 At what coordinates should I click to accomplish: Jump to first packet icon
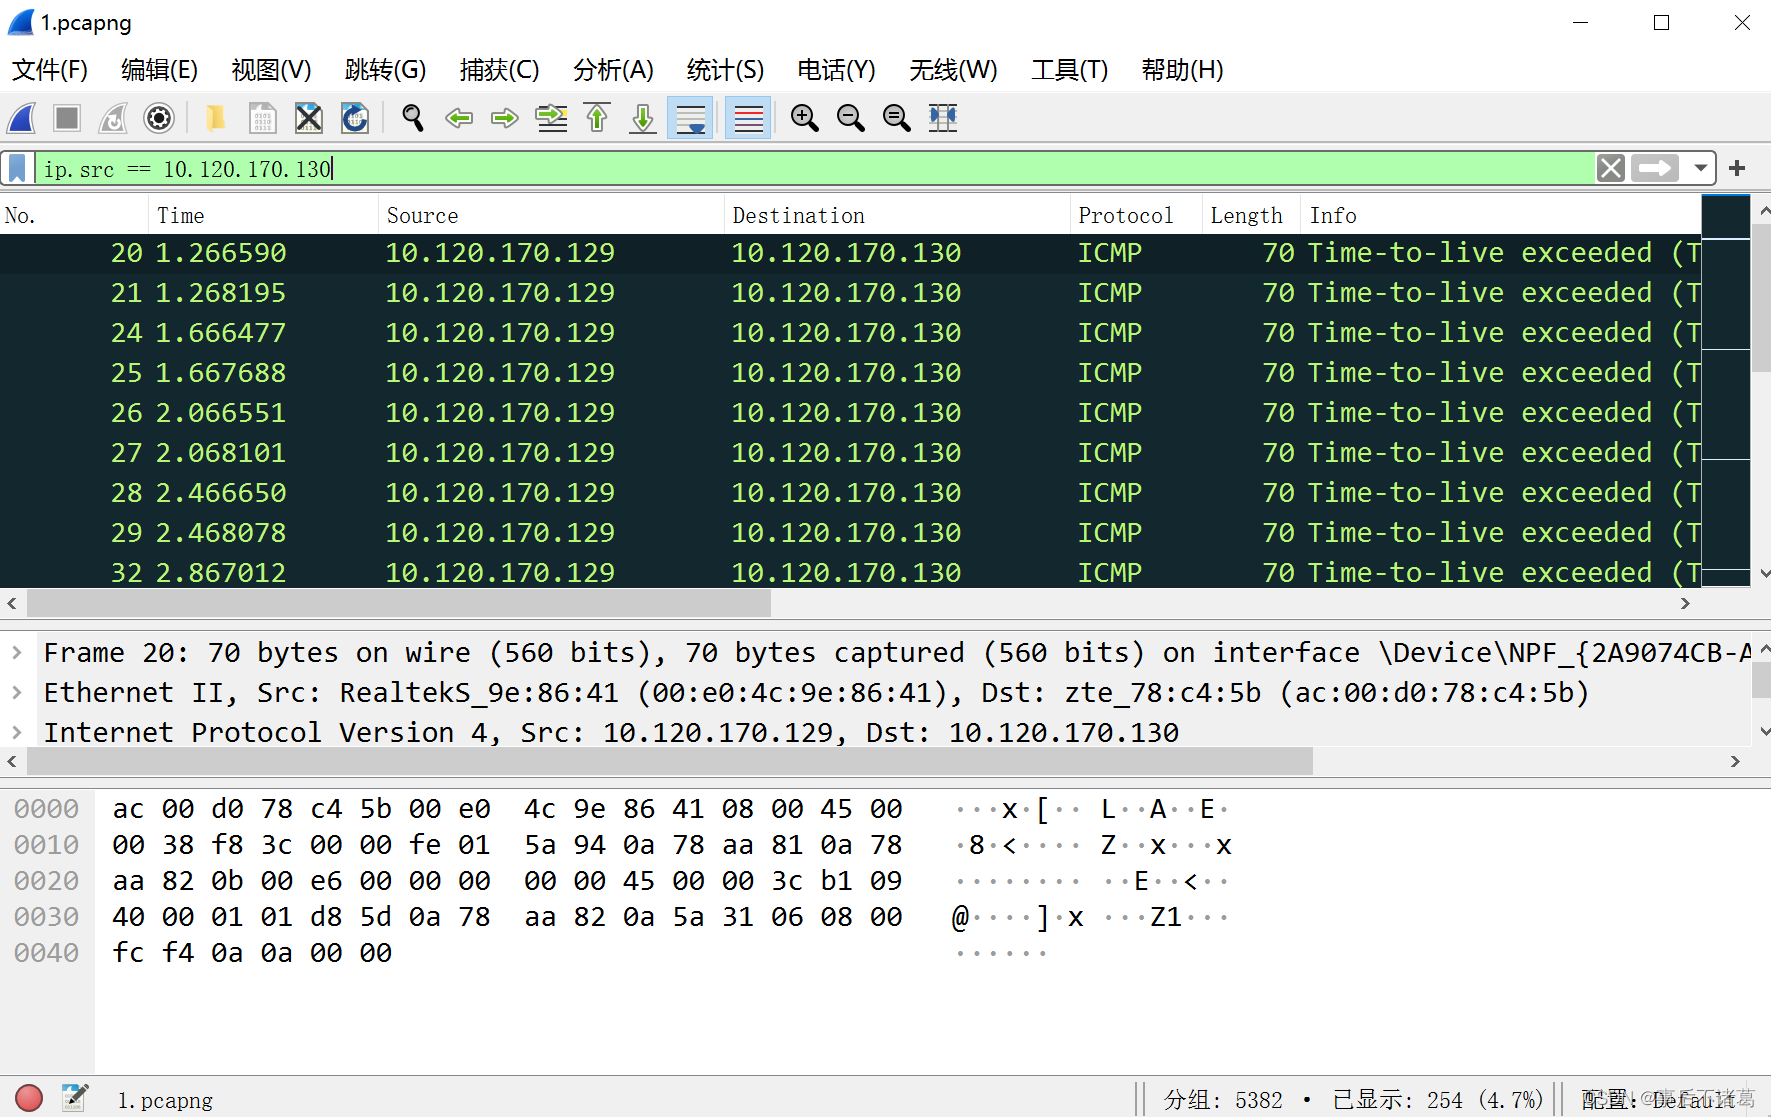pos(597,118)
